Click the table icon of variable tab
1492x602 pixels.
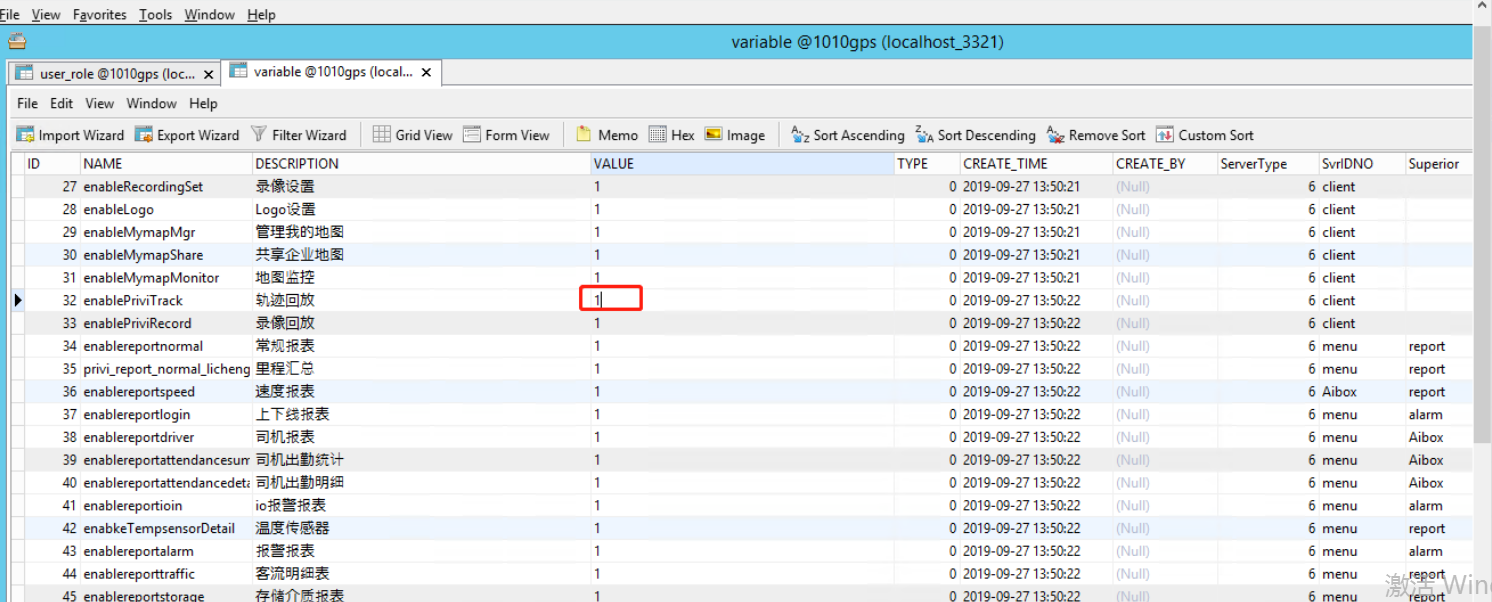tap(238, 71)
